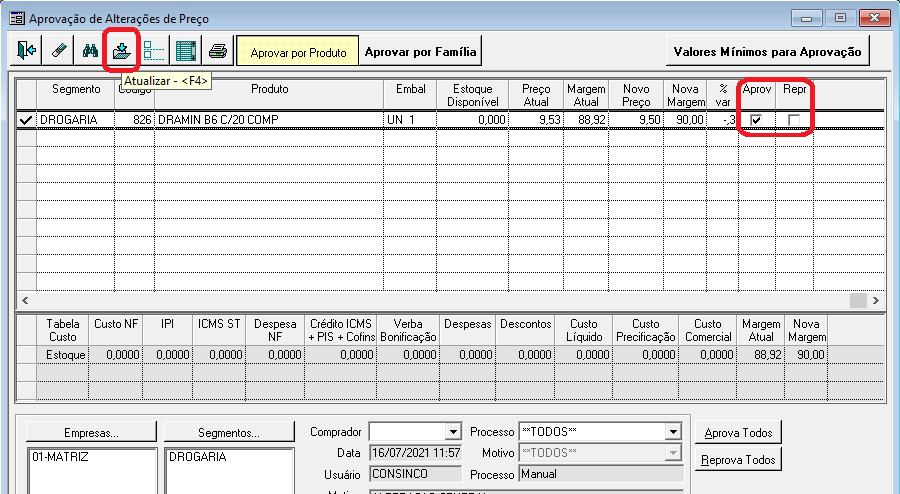Click the Custo Precificação column header

(645, 330)
